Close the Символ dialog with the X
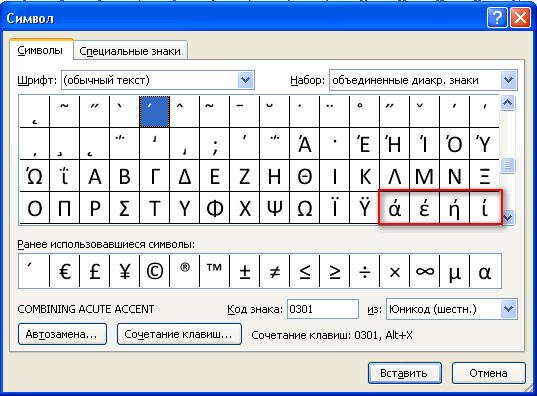Image resolution: width=537 pixels, height=396 pixels. pos(520,17)
